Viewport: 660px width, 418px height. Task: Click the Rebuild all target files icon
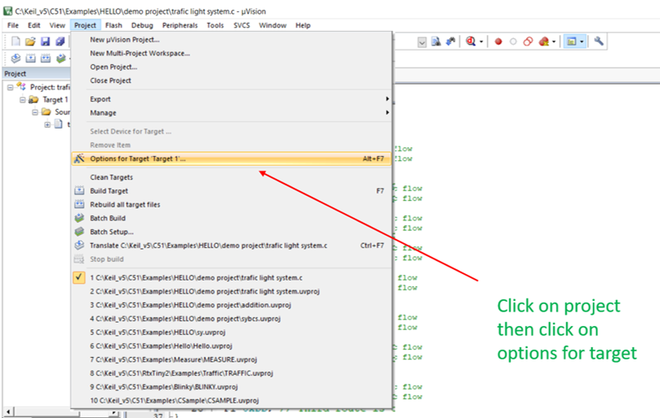click(x=79, y=205)
